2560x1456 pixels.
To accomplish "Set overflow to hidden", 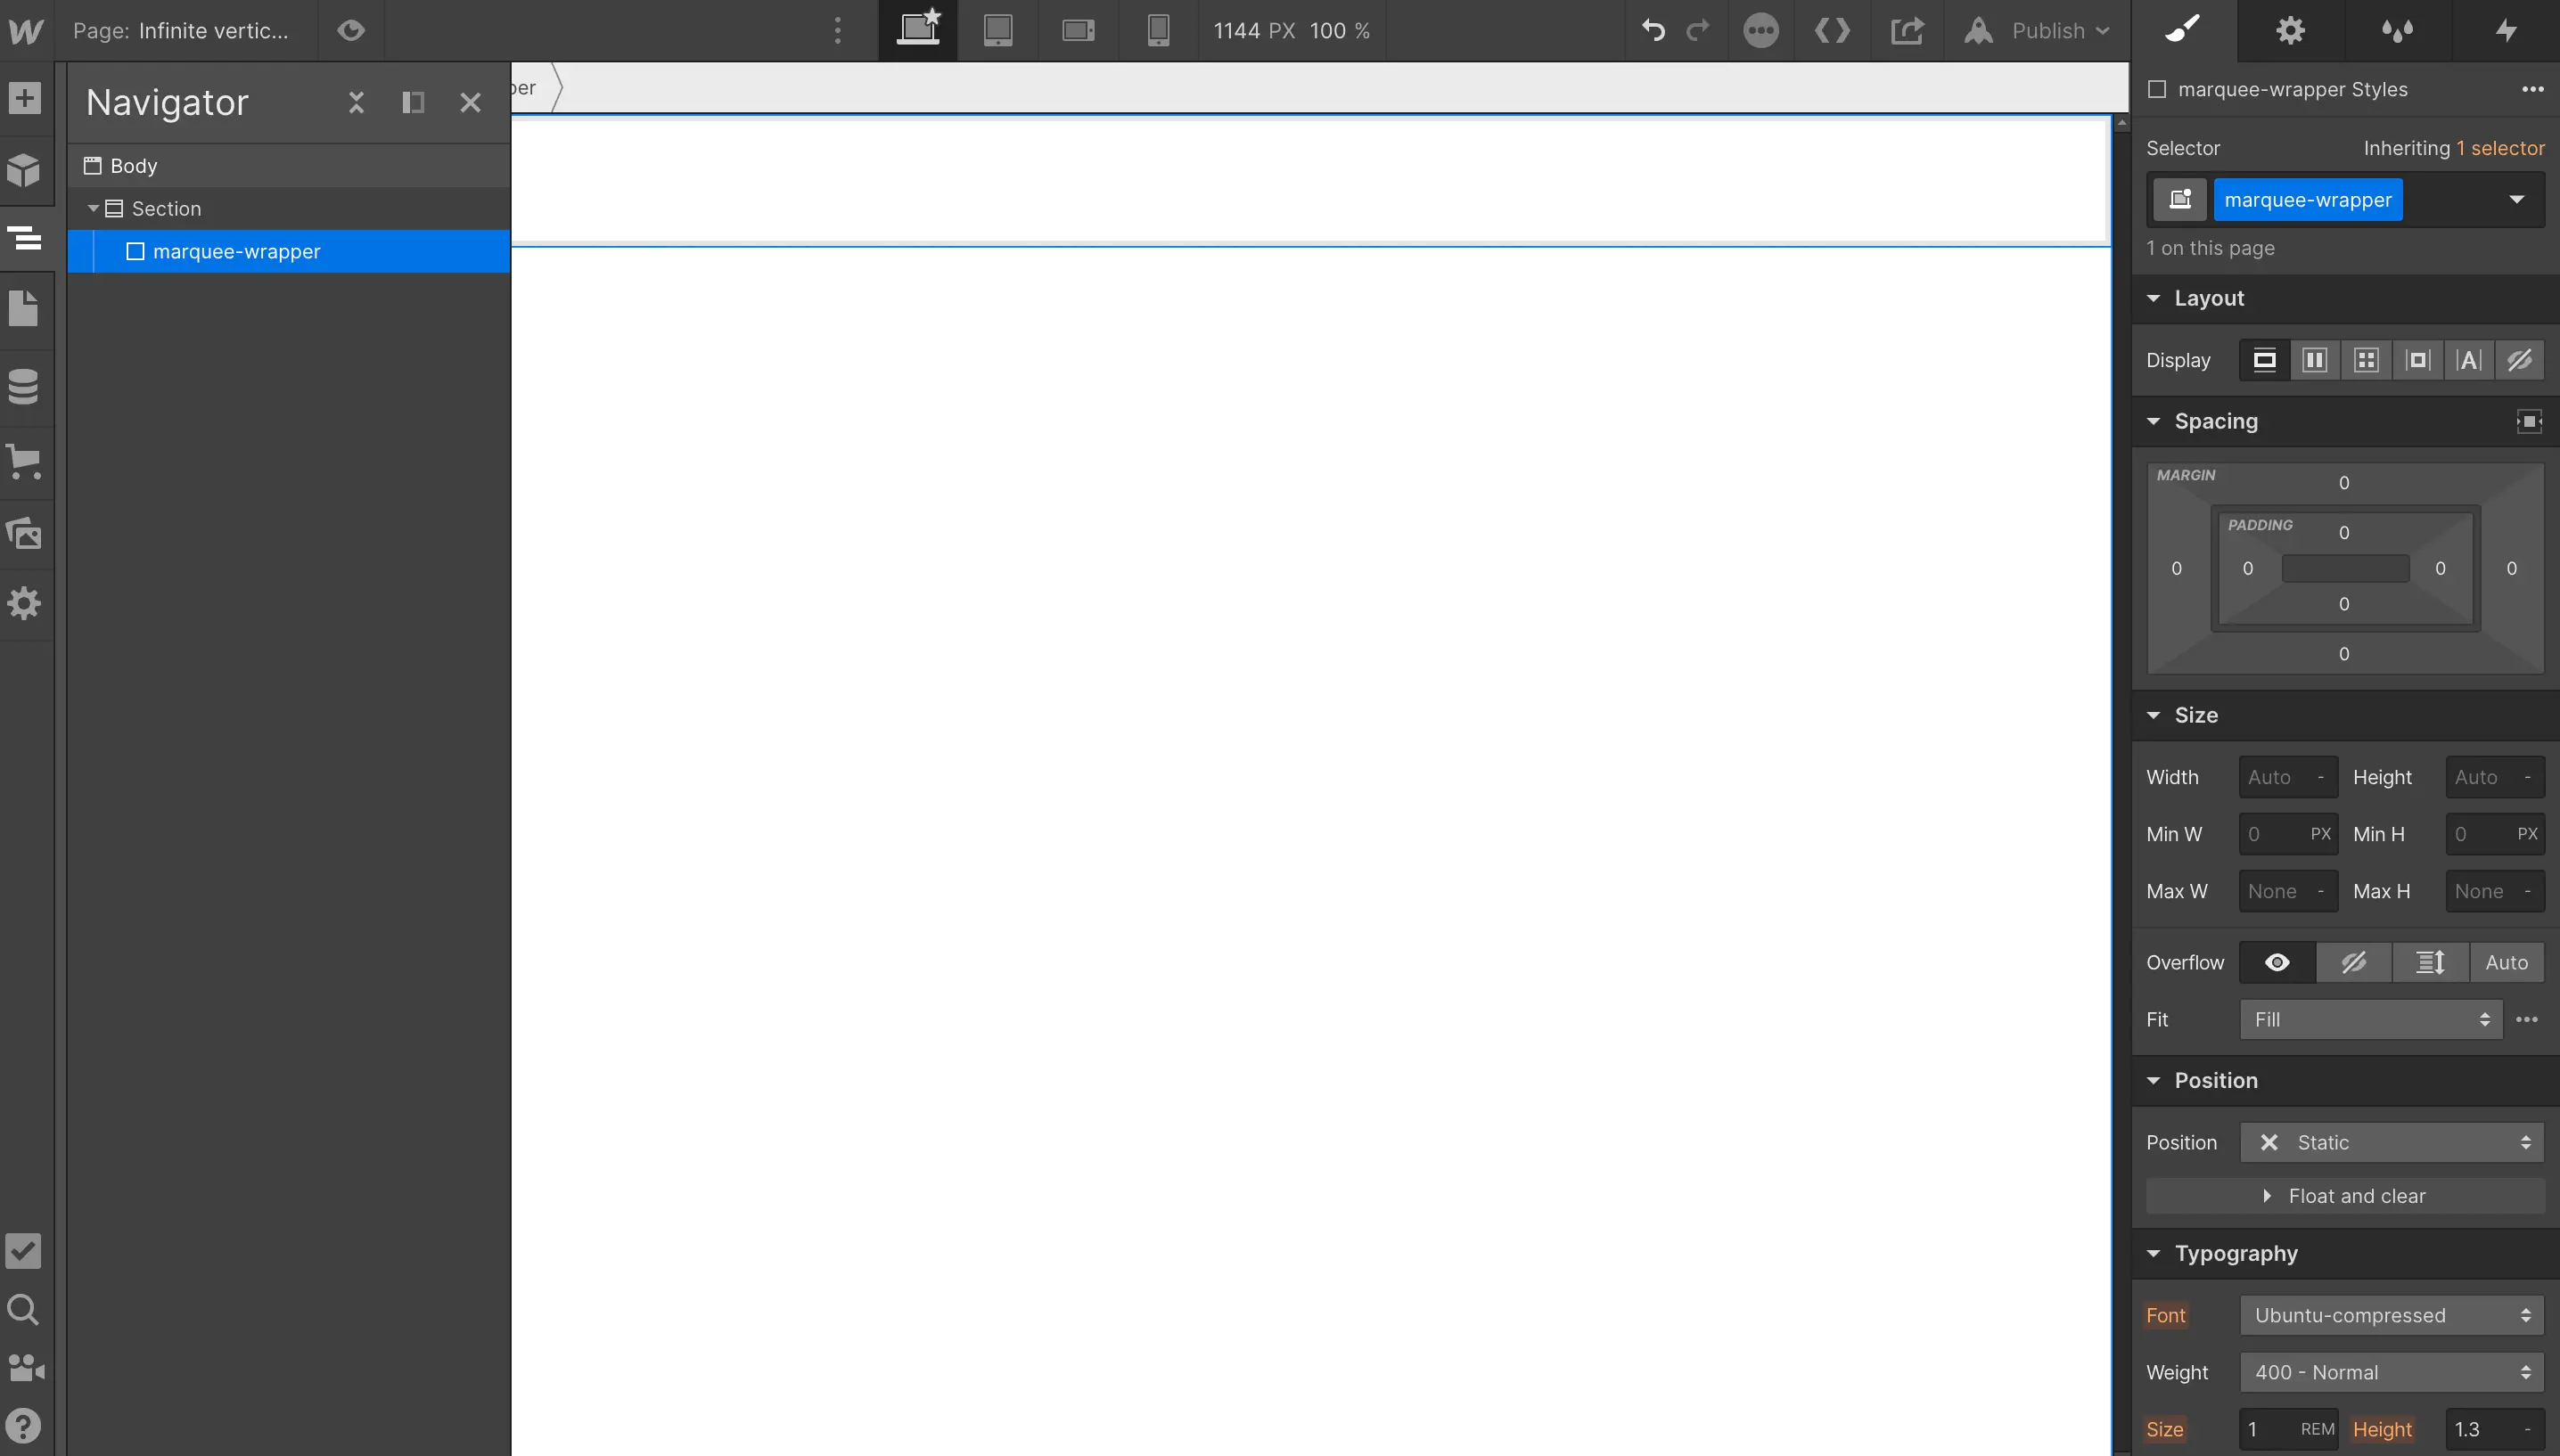I will (x=2353, y=962).
